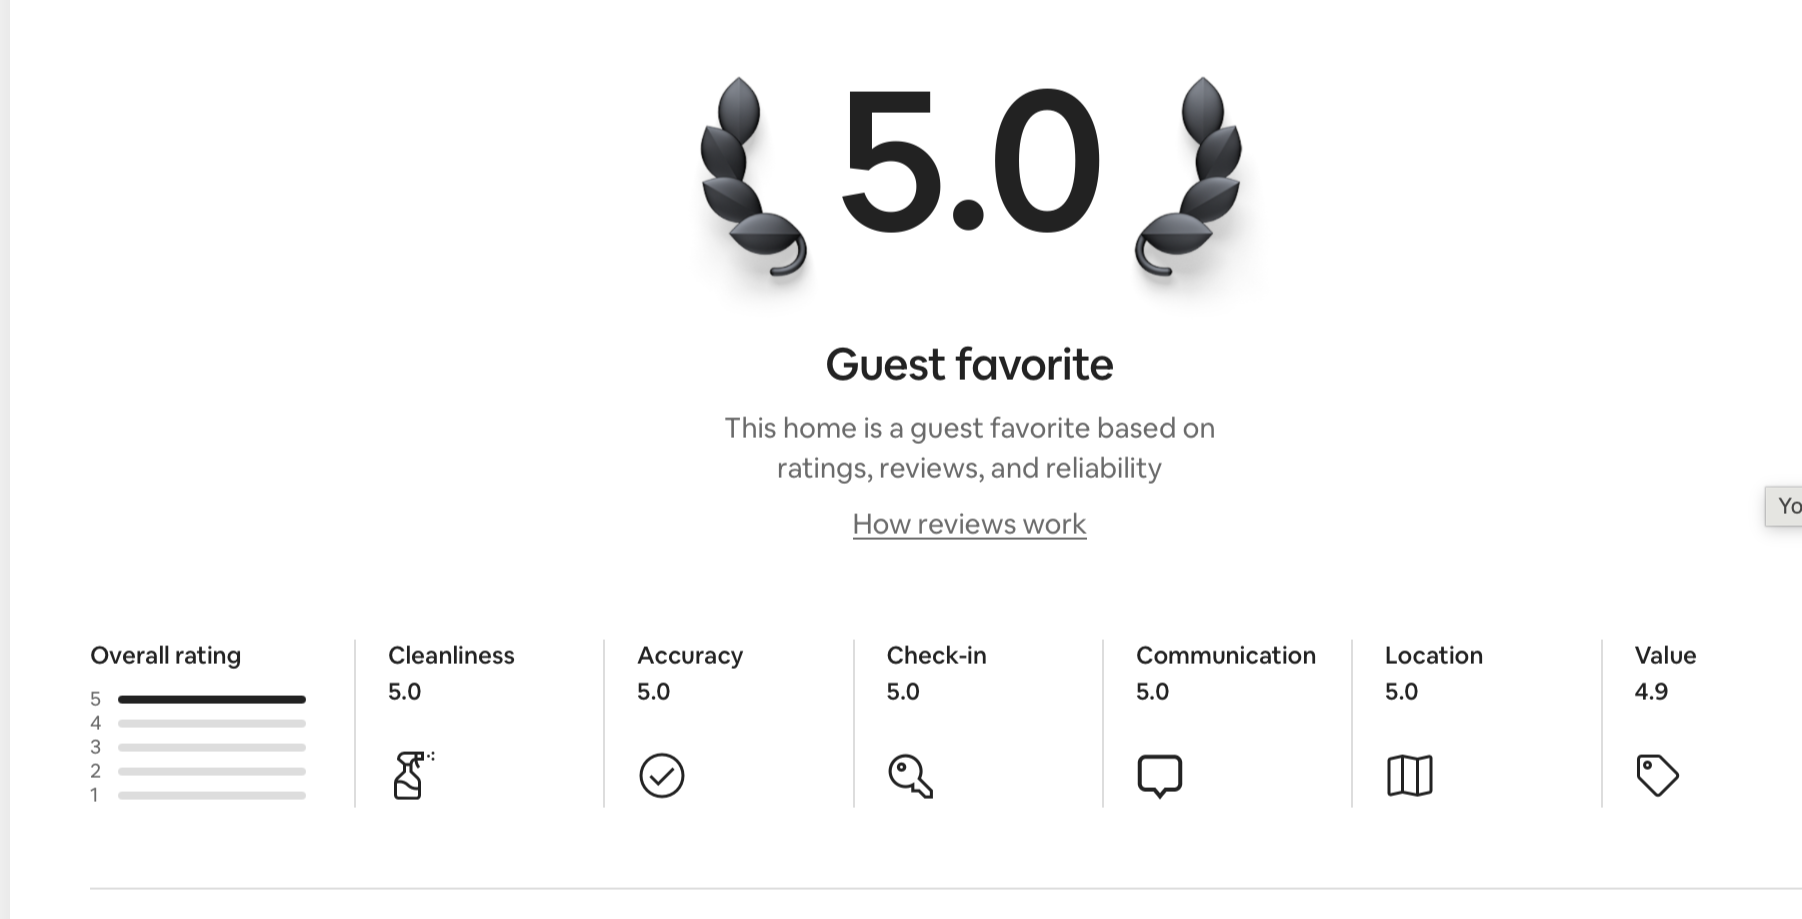This screenshot has width=1802, height=919.
Task: Click the Value price tag icon
Action: (1657, 775)
